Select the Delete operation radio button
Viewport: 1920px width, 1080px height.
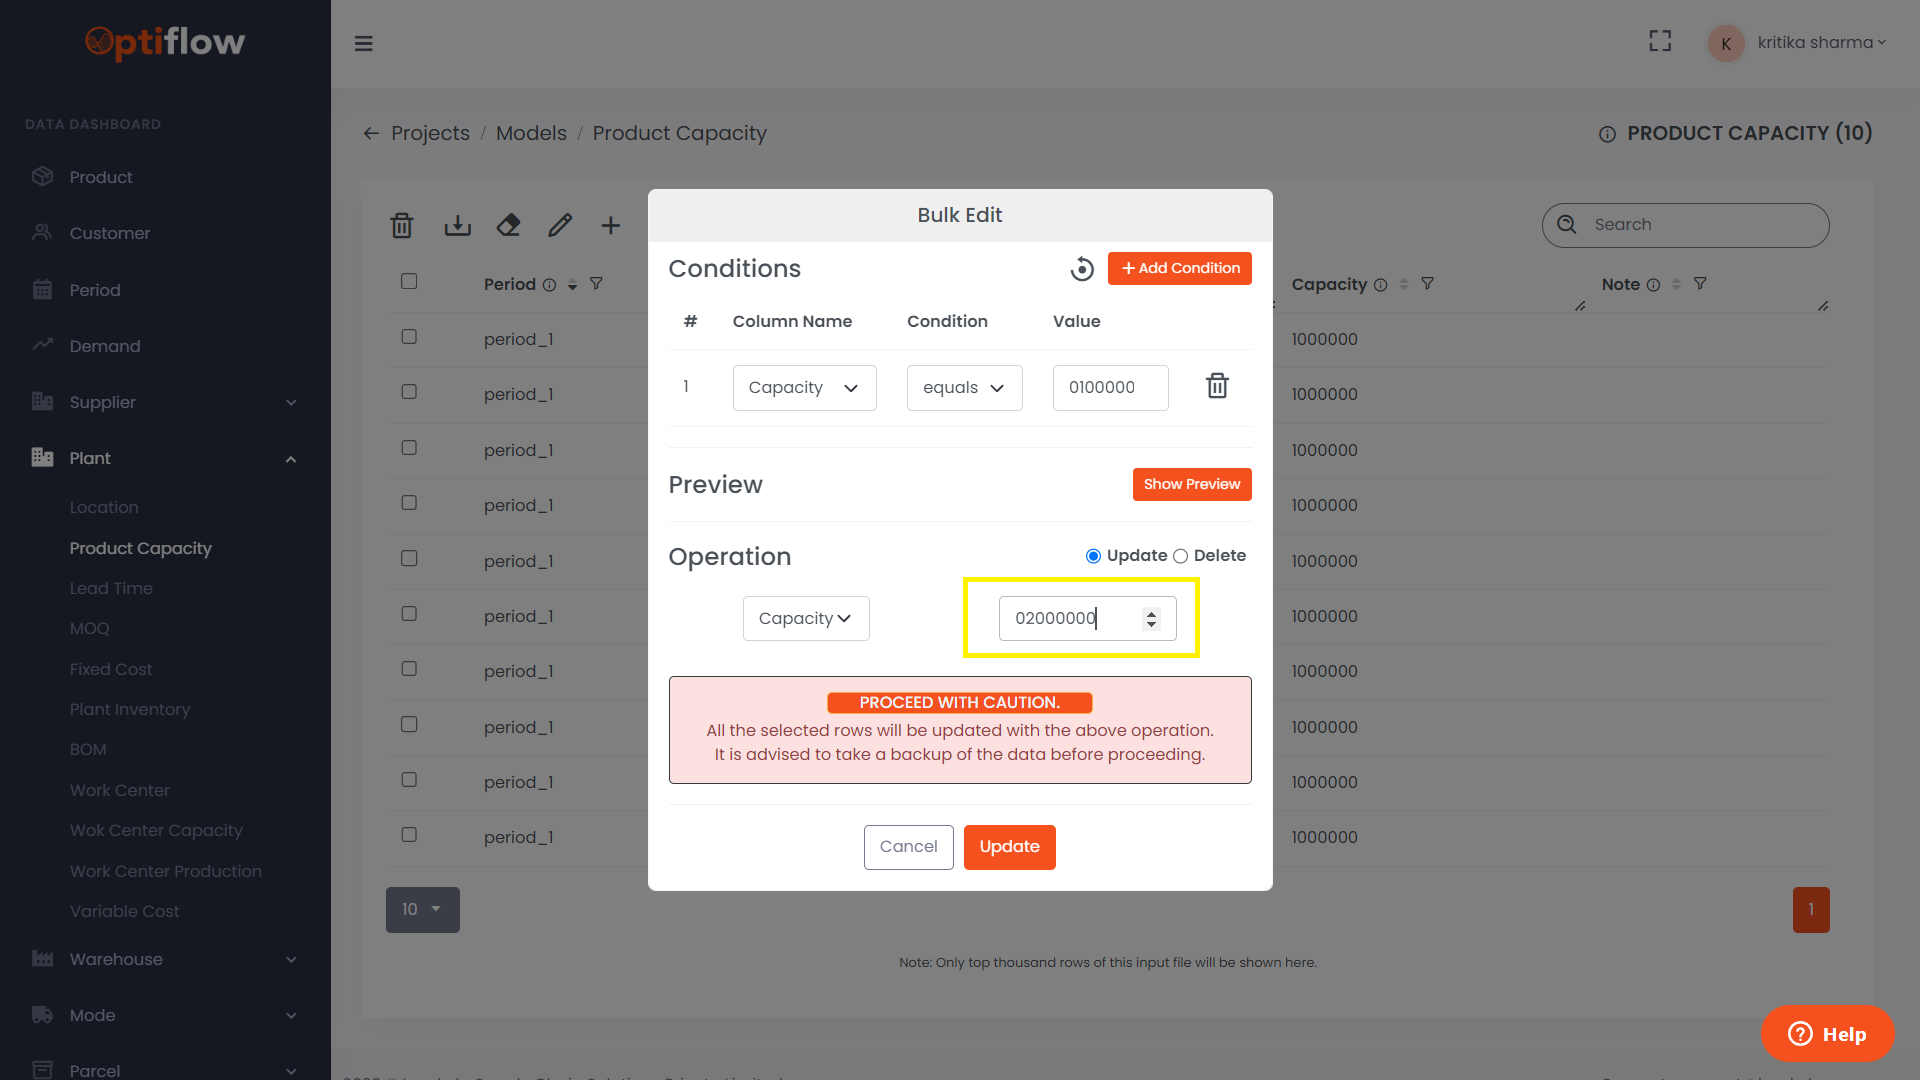coord(1180,556)
